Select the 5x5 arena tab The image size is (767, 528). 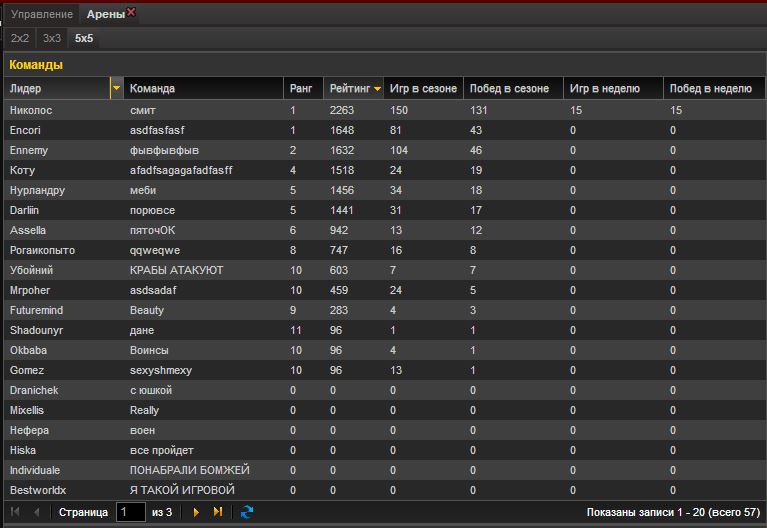[x=84, y=38]
